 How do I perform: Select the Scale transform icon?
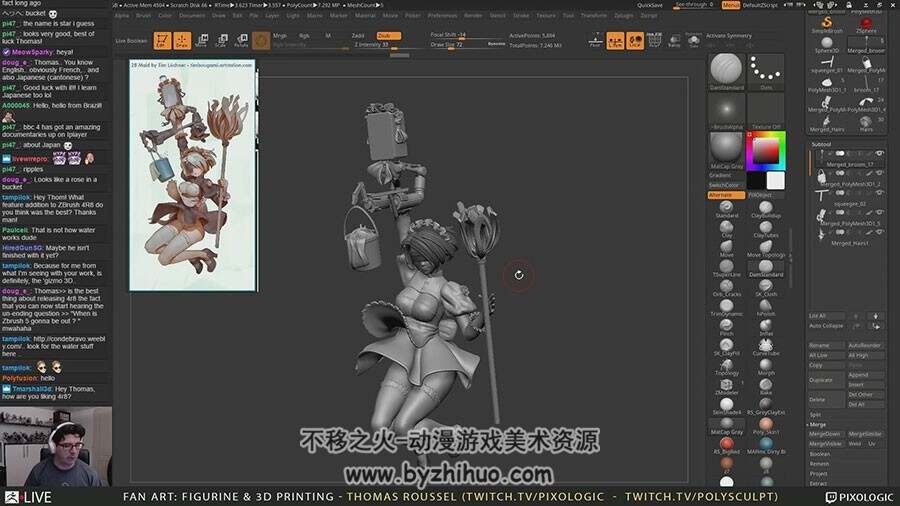point(222,40)
